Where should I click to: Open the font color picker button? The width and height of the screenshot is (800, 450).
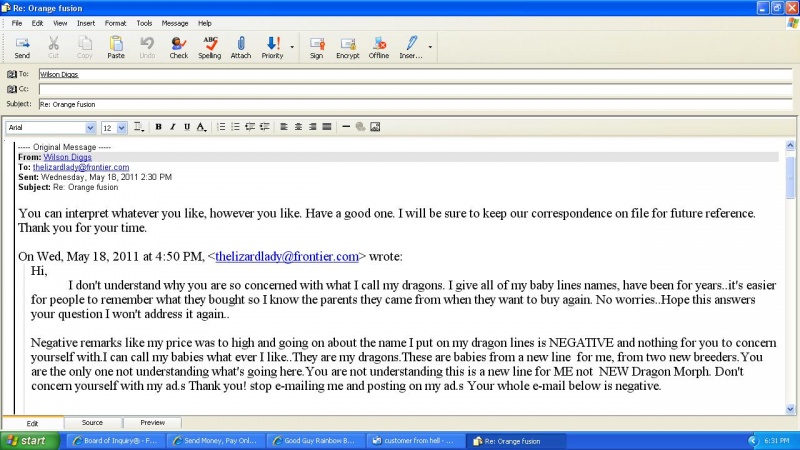202,127
